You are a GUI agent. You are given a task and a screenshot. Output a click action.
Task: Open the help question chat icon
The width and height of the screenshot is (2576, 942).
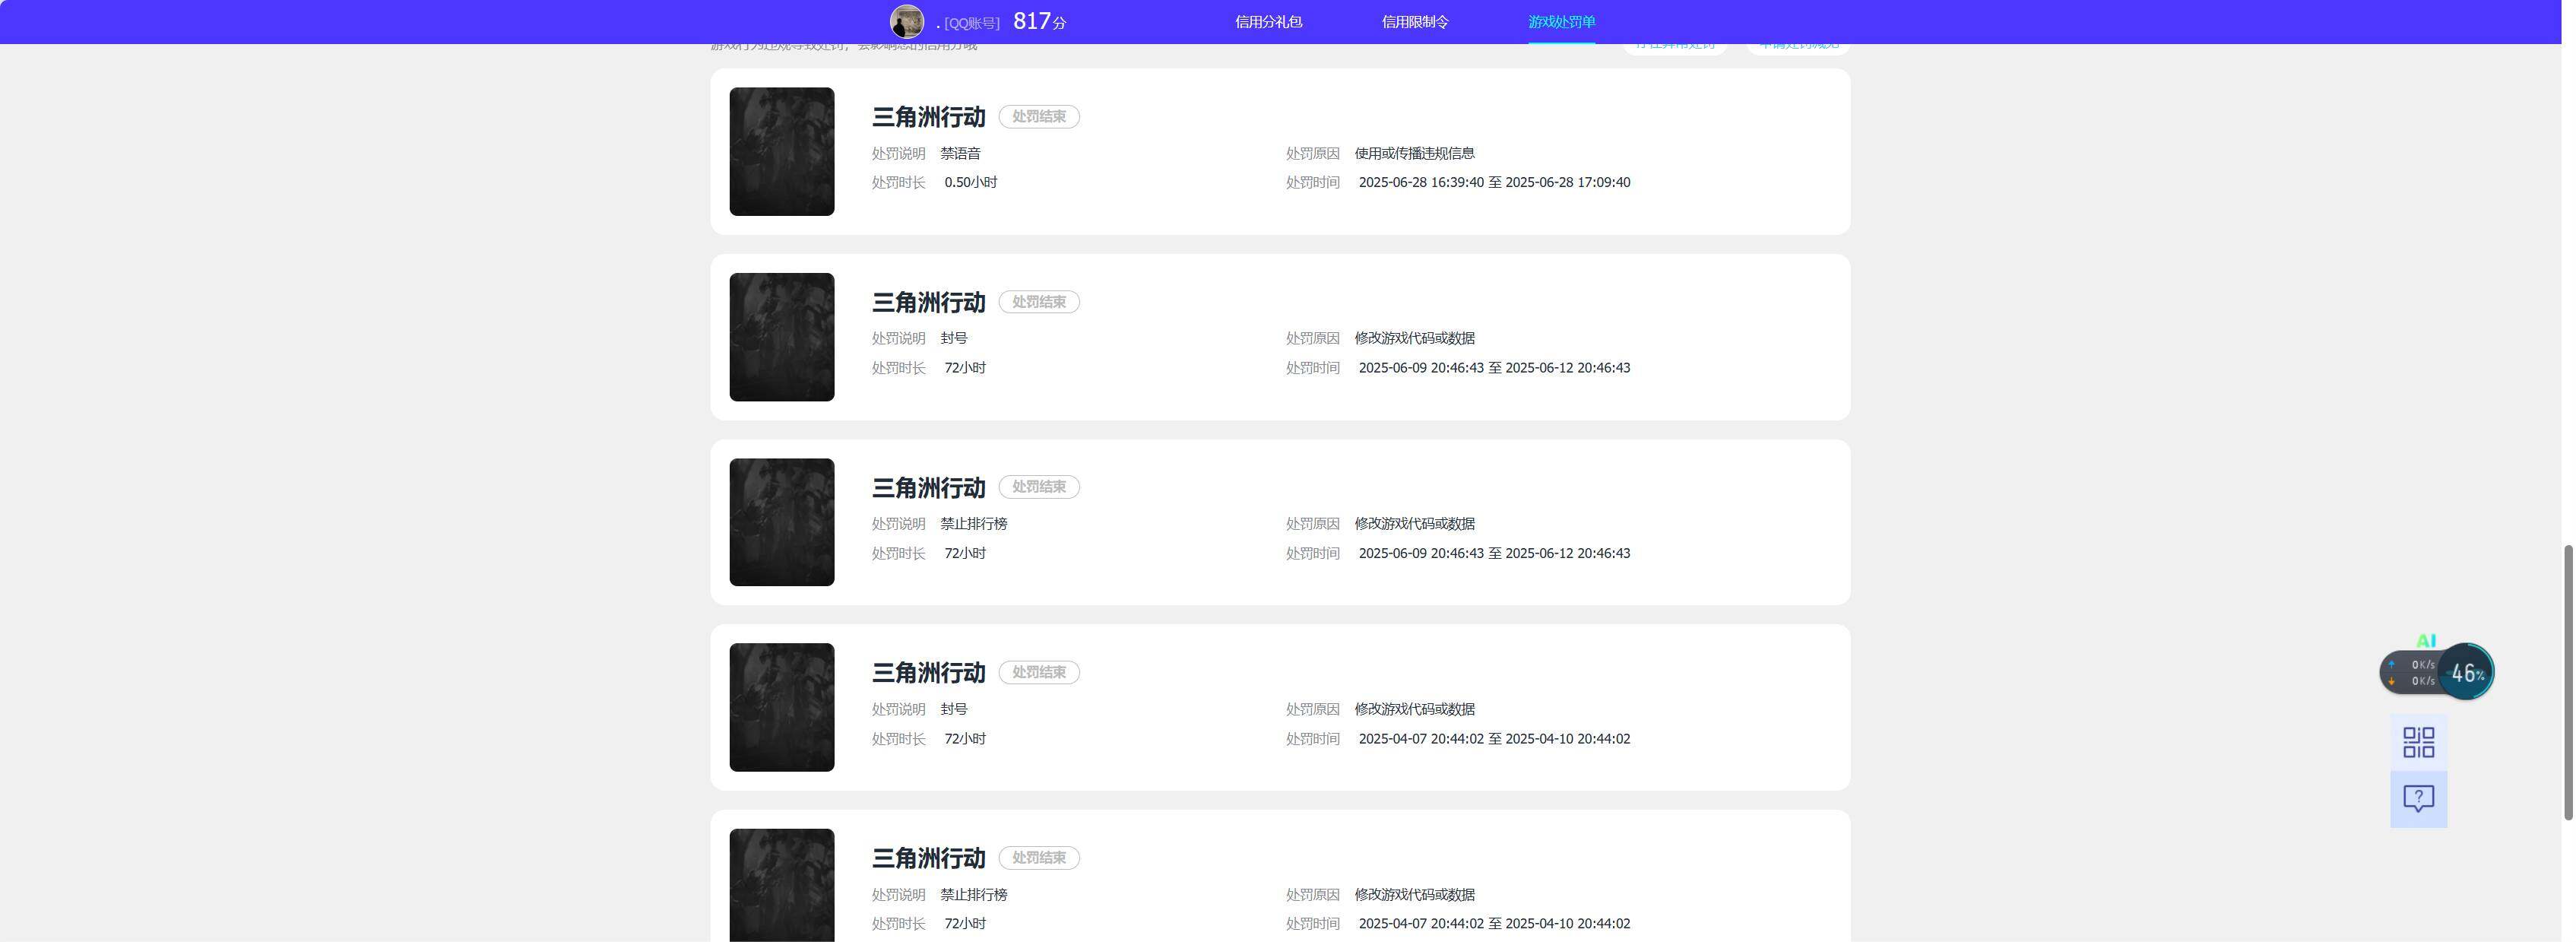[x=2418, y=798]
